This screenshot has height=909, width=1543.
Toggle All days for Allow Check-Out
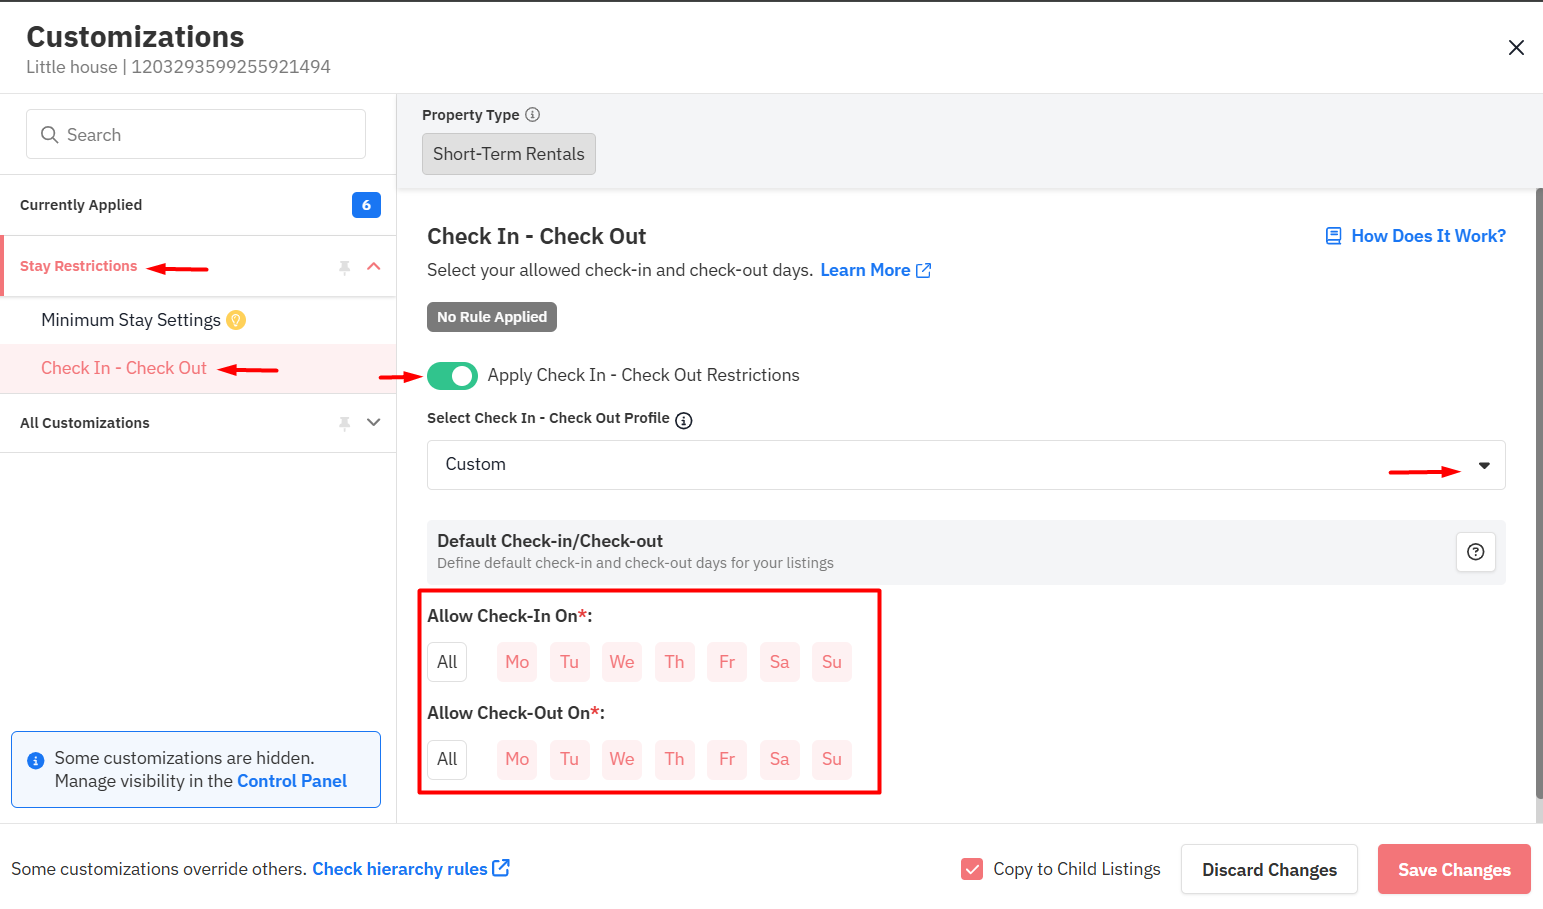click(447, 759)
